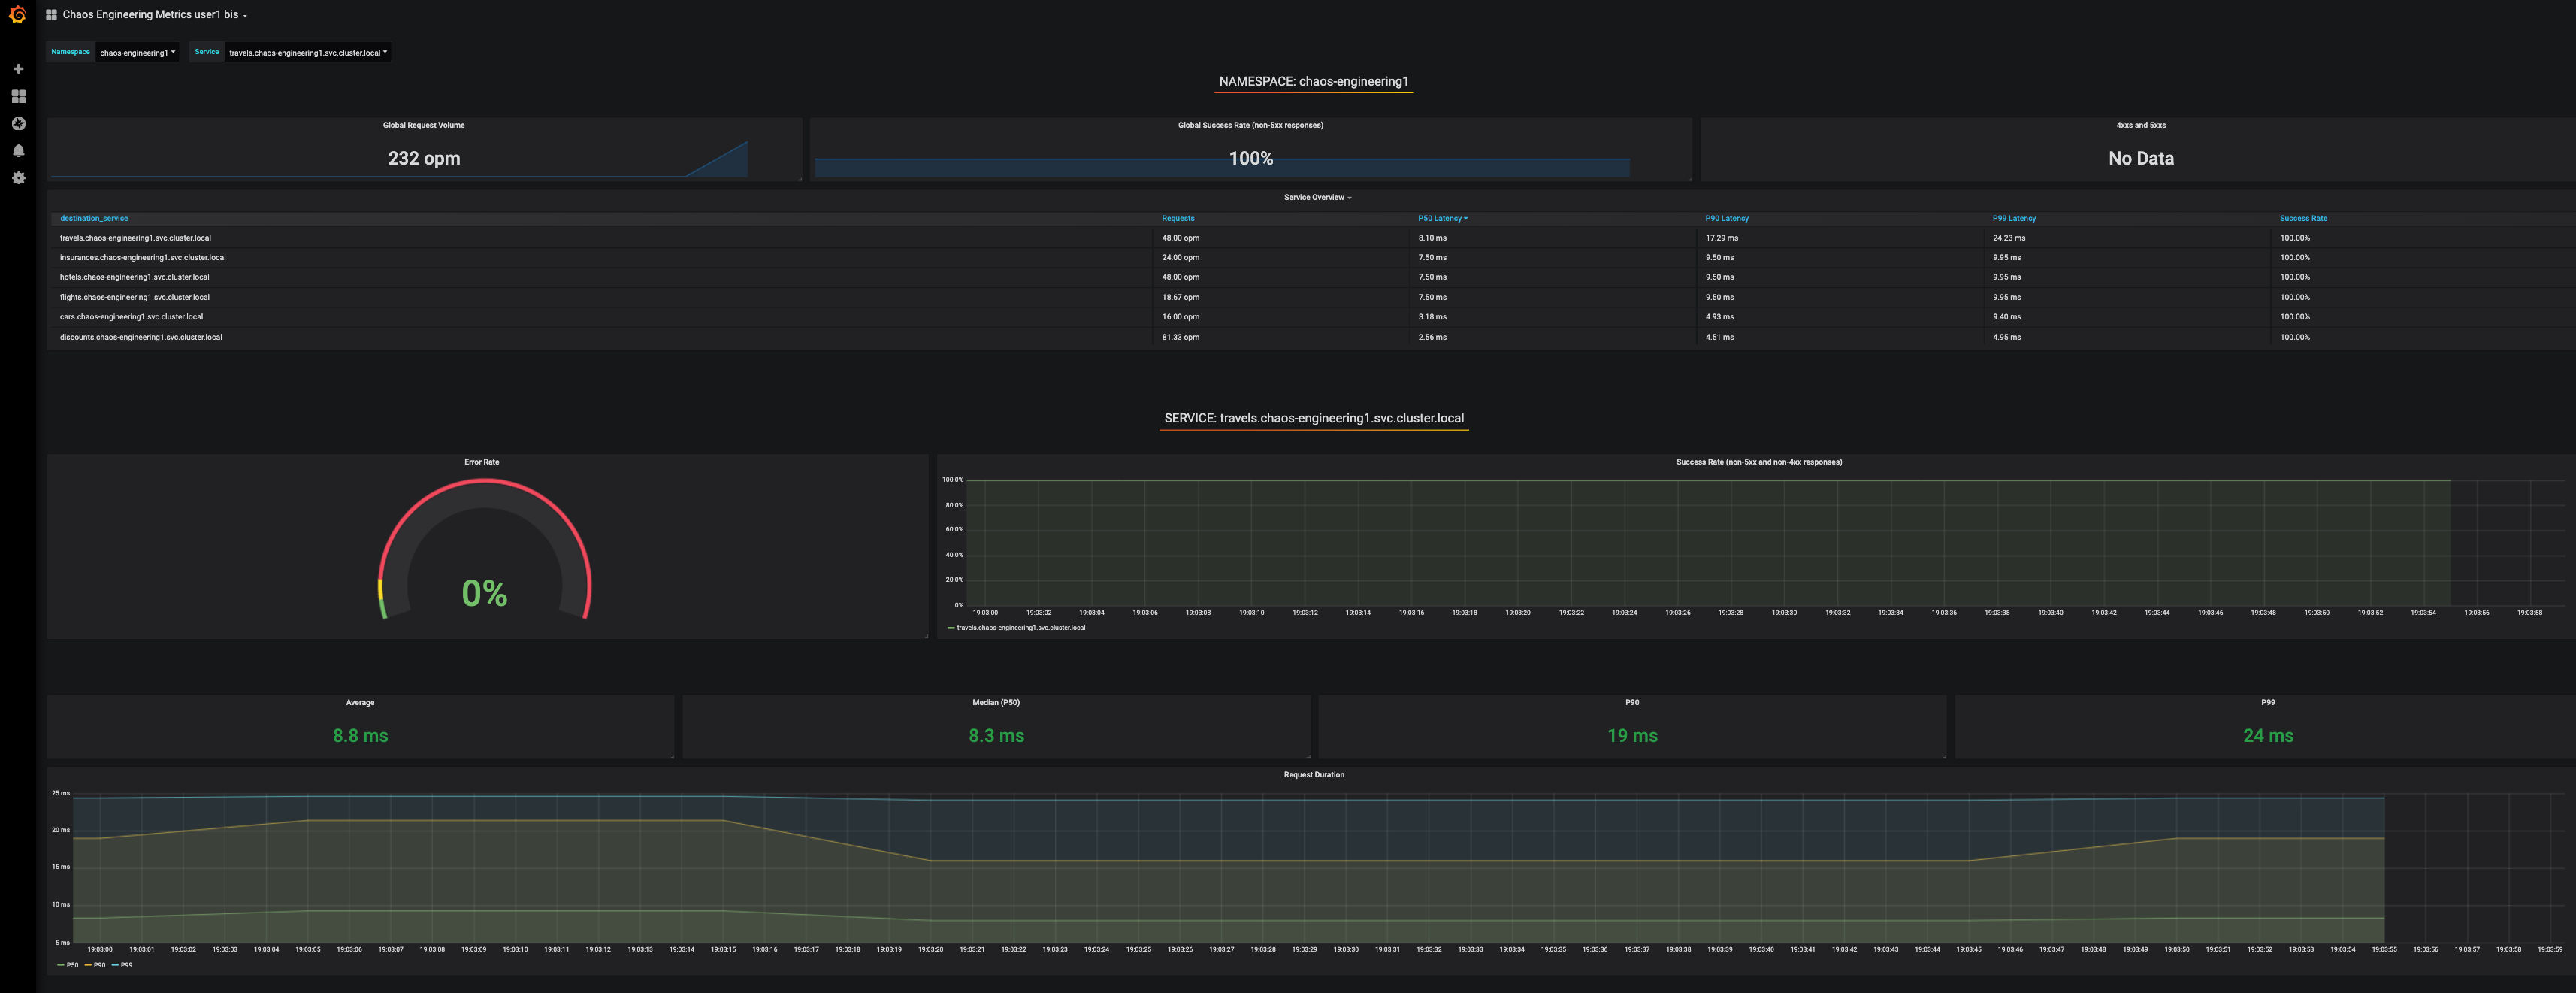Sort table by P90 Latency column
The image size is (2576, 993).
1726,218
